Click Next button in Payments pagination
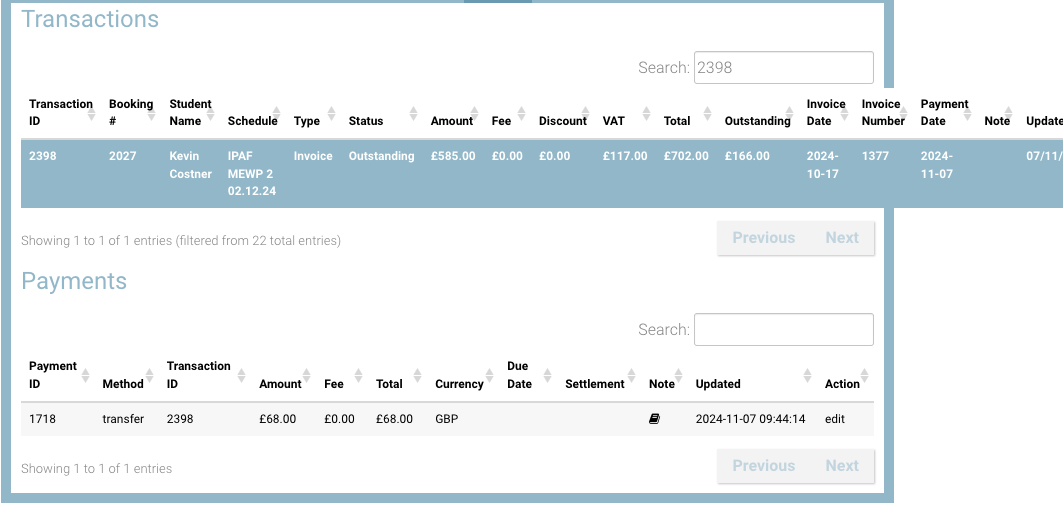1063x507 pixels. pyautogui.click(x=842, y=466)
